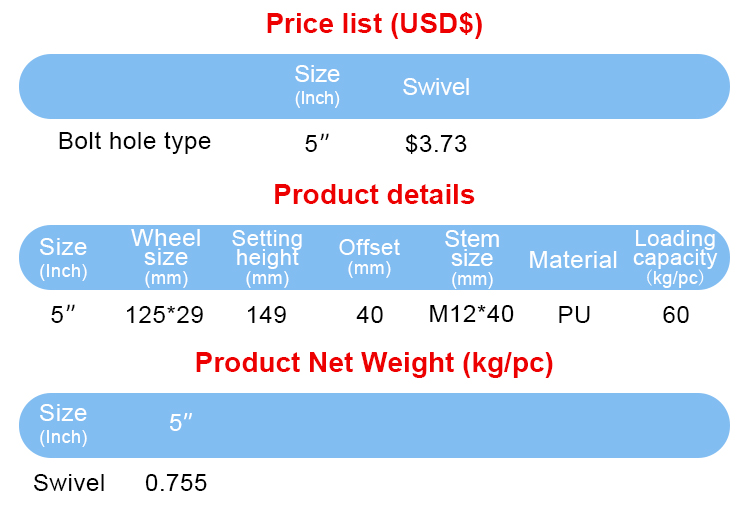Select the Material column header
Image resolution: width=750 pixels, height=532 pixels.
click(573, 261)
